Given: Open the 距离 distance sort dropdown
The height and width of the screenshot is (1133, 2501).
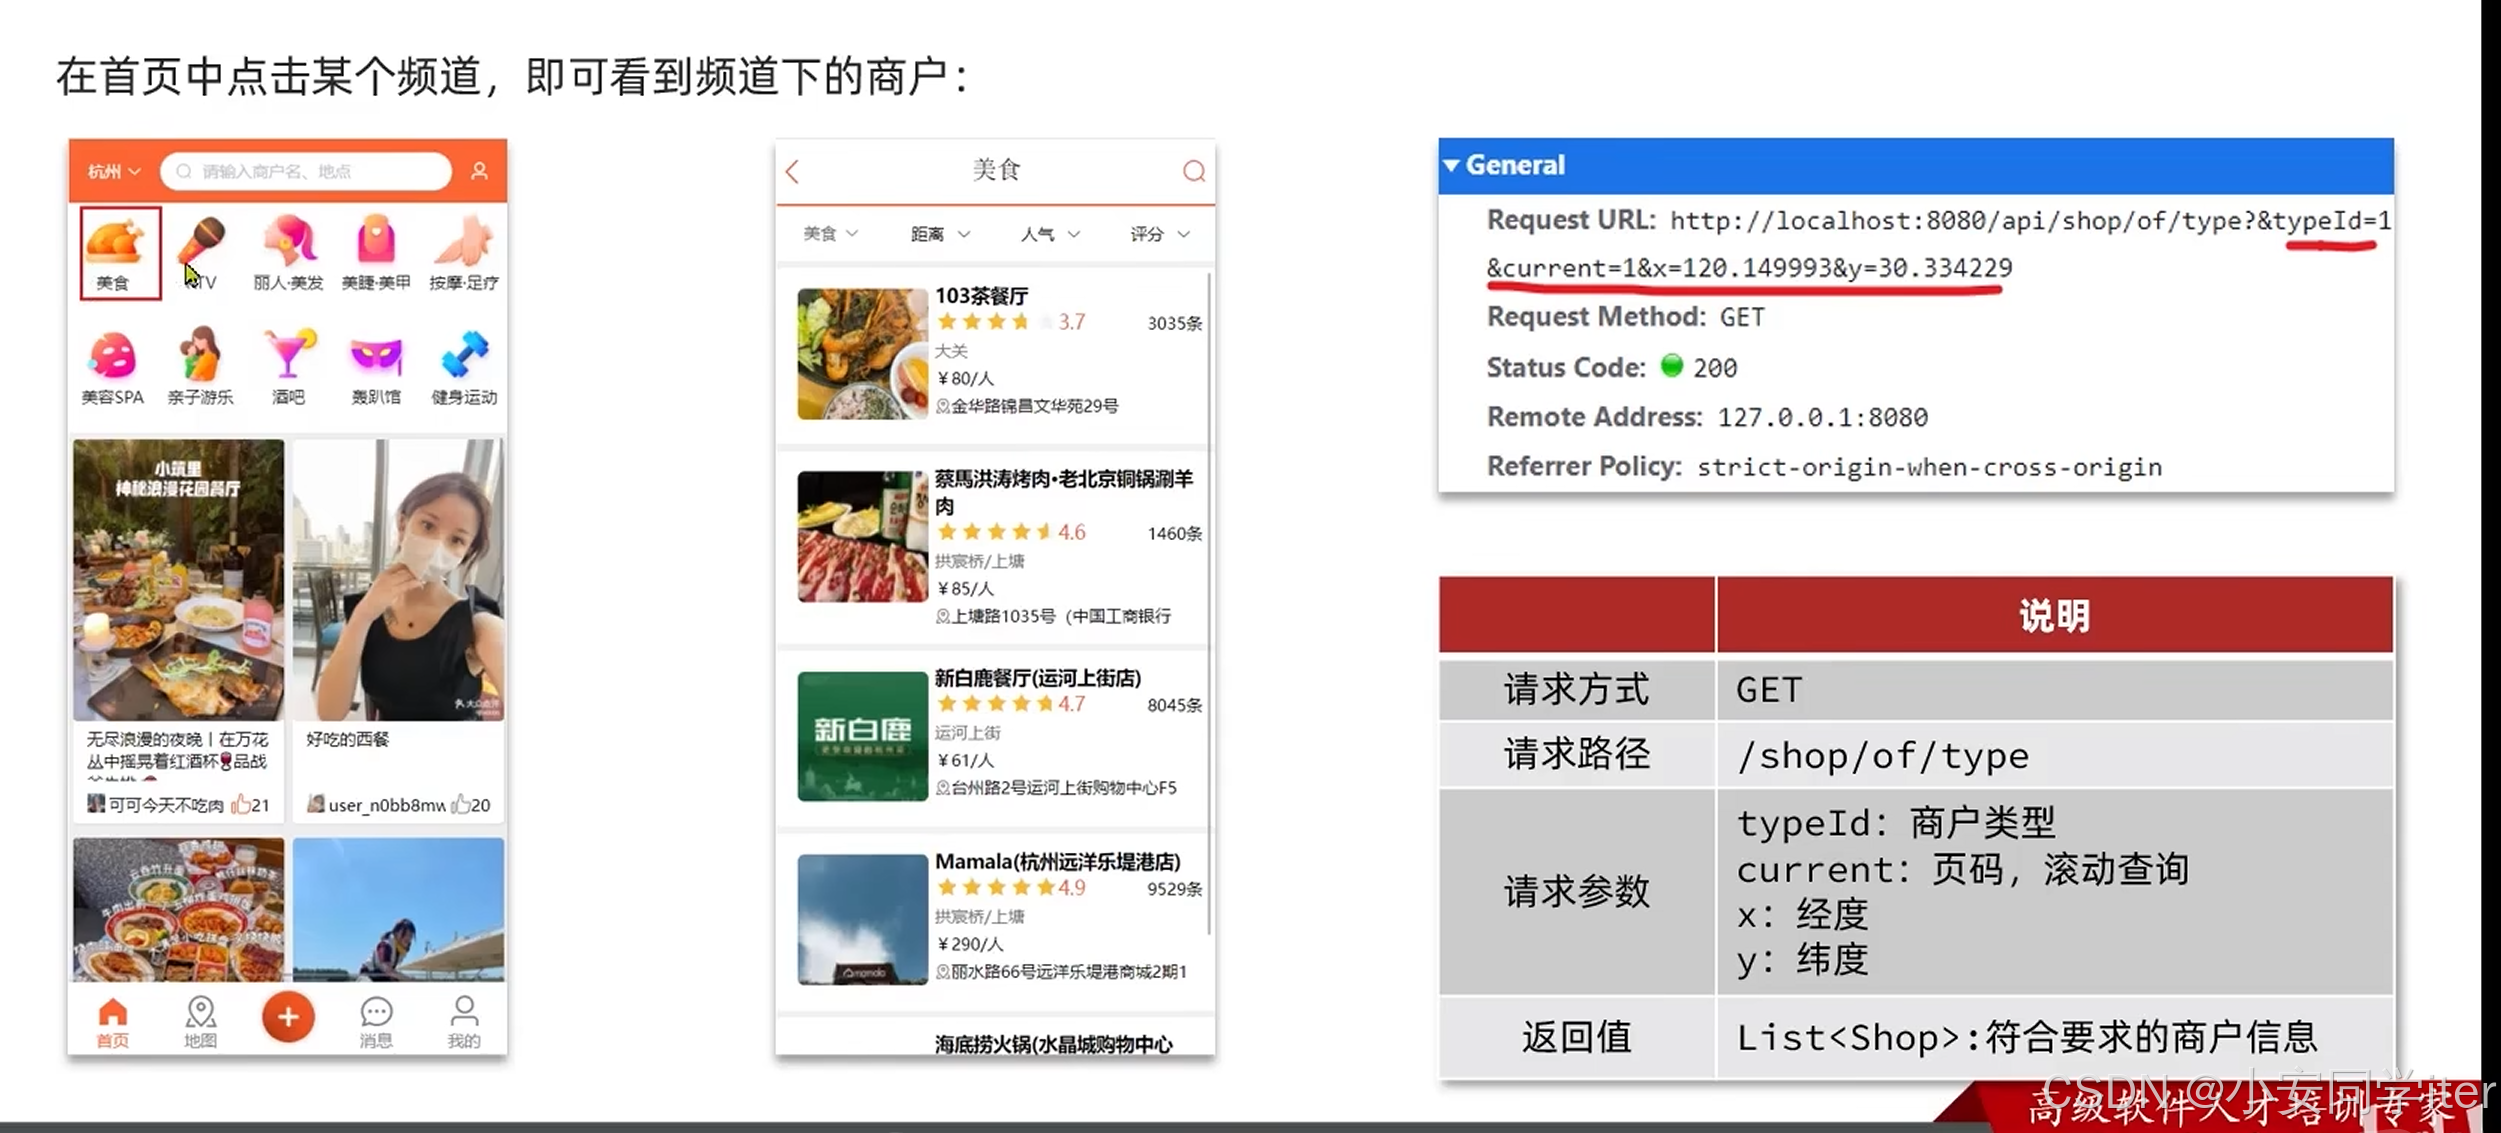Looking at the screenshot, I should [x=939, y=234].
